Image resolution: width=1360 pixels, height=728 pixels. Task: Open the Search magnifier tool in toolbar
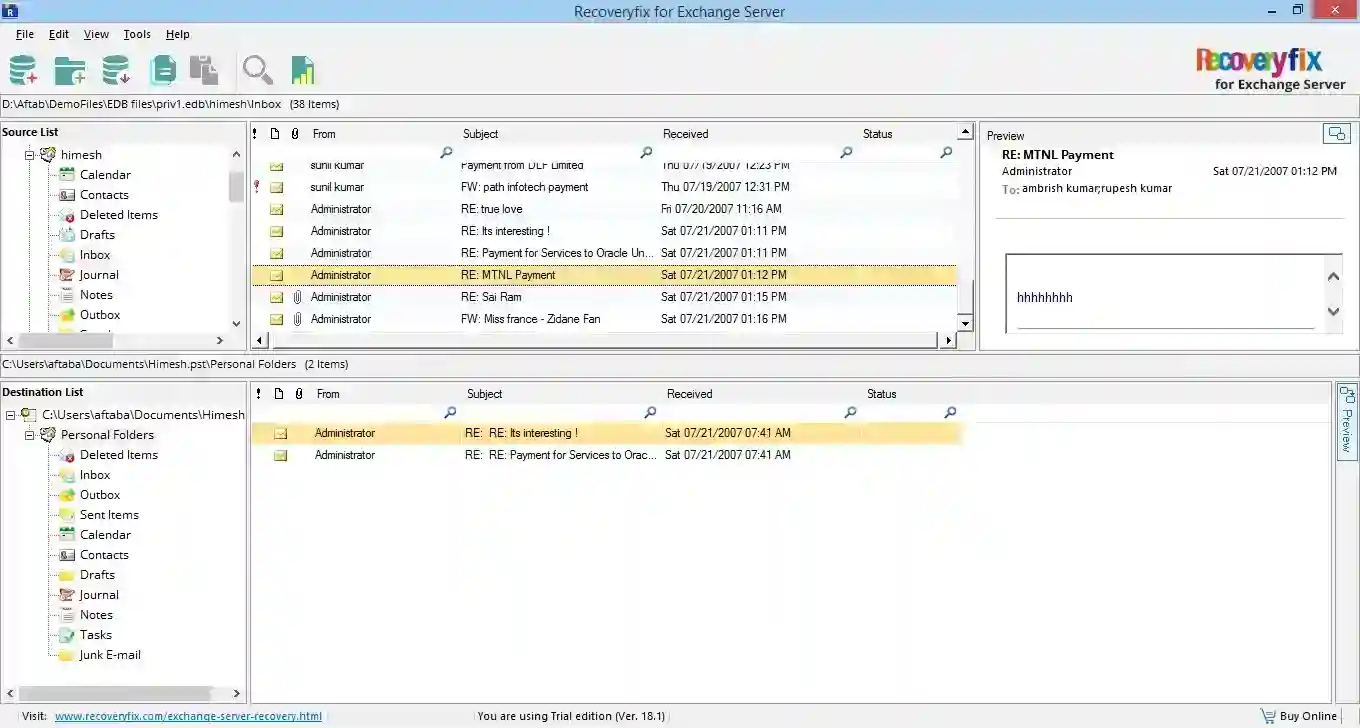(258, 70)
